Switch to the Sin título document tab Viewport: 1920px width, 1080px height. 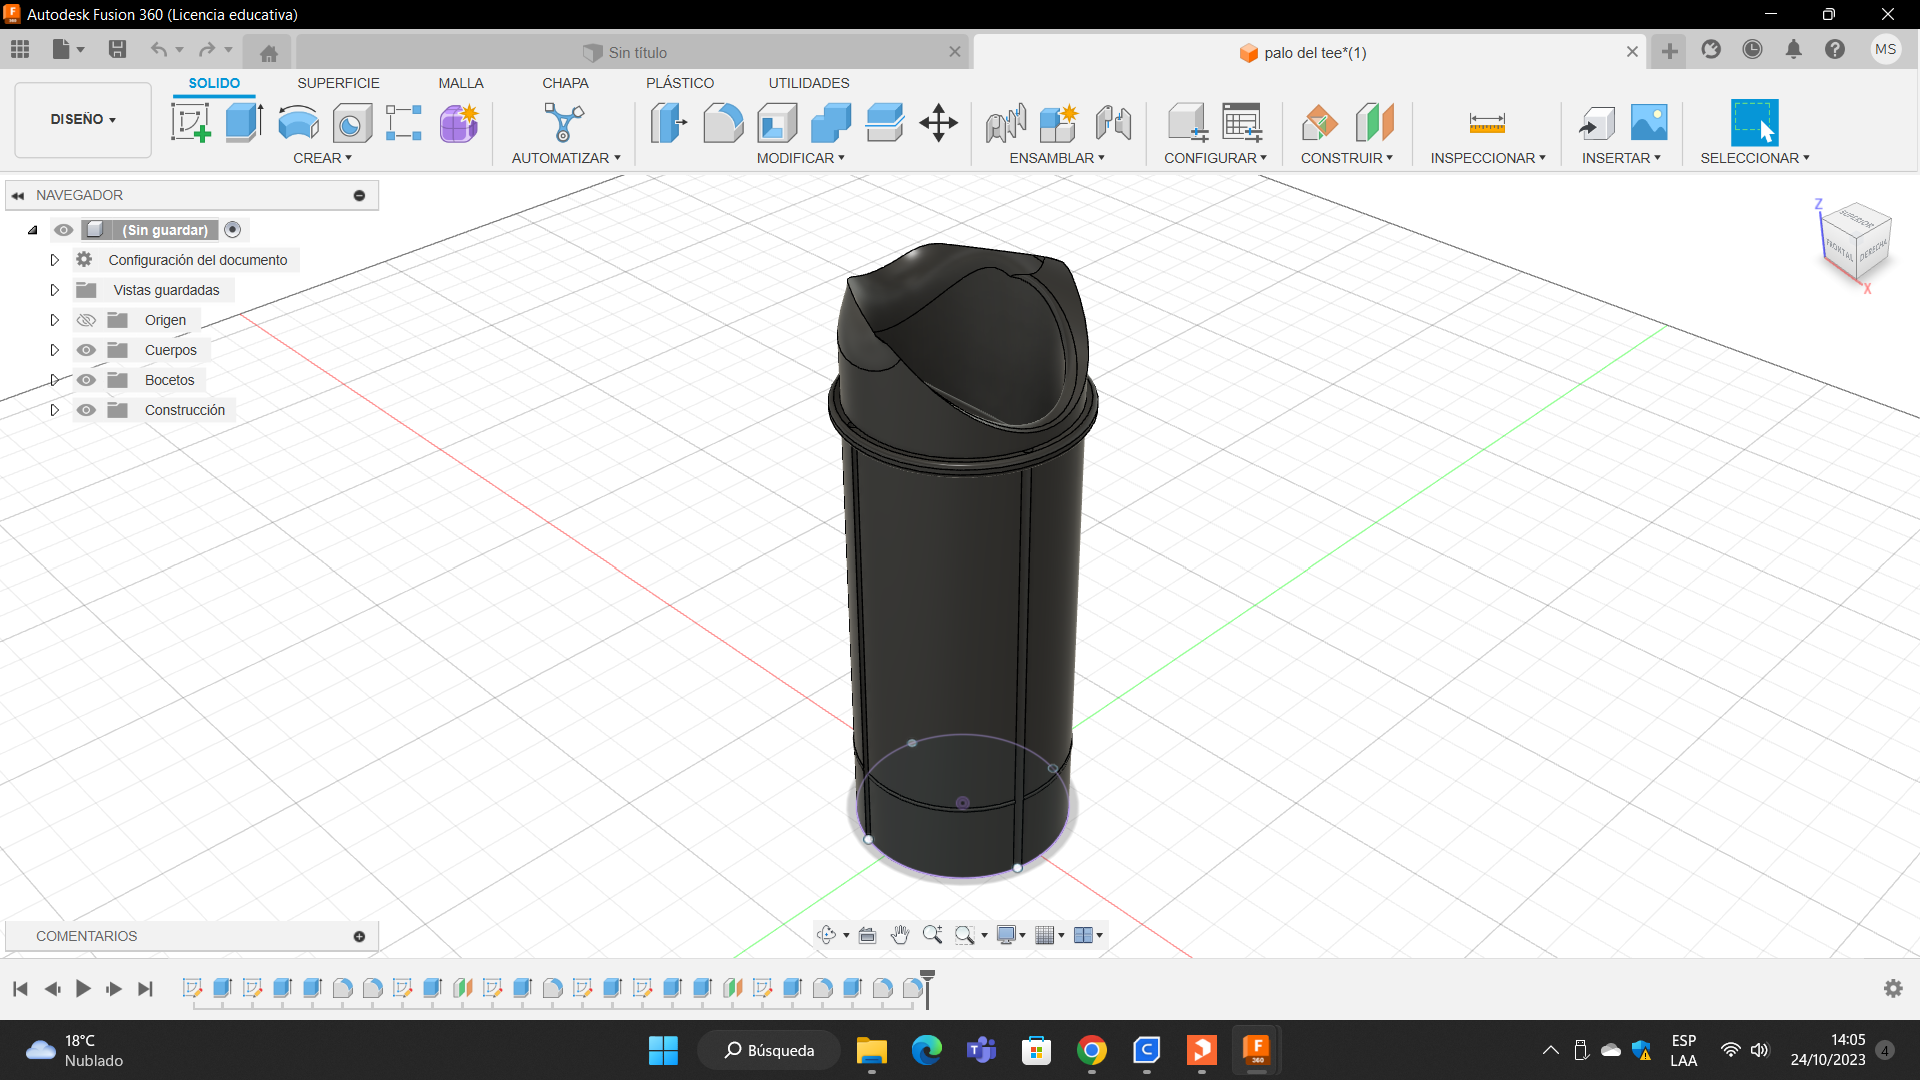point(631,52)
